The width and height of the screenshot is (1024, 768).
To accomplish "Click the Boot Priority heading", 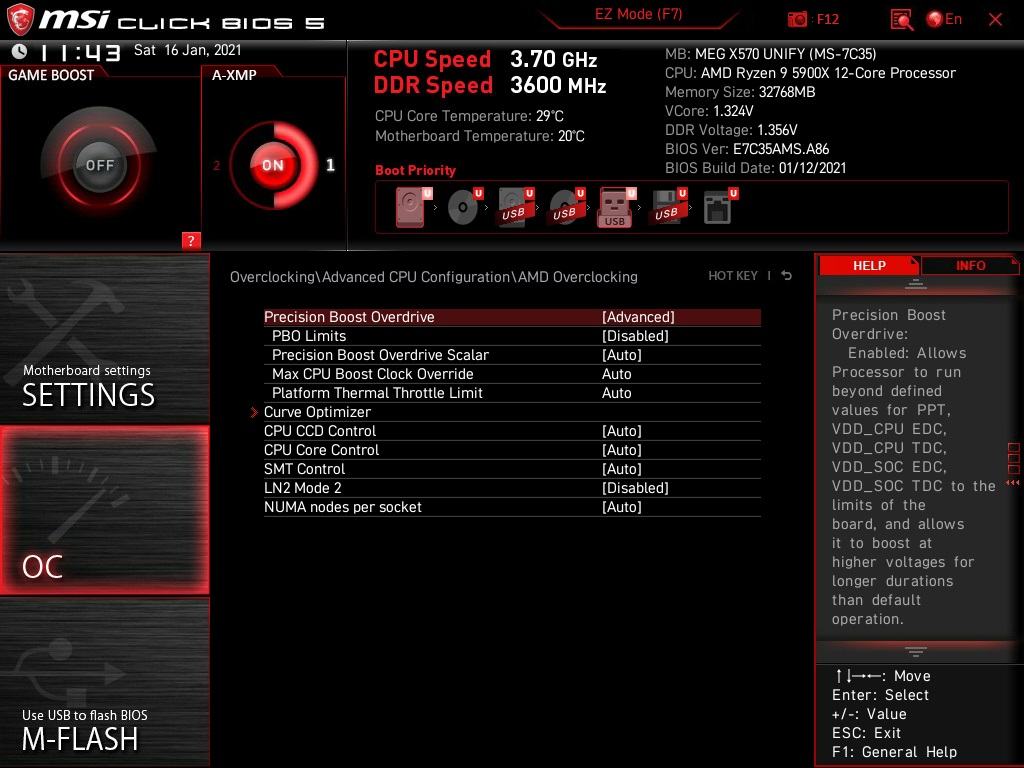I will coord(415,170).
